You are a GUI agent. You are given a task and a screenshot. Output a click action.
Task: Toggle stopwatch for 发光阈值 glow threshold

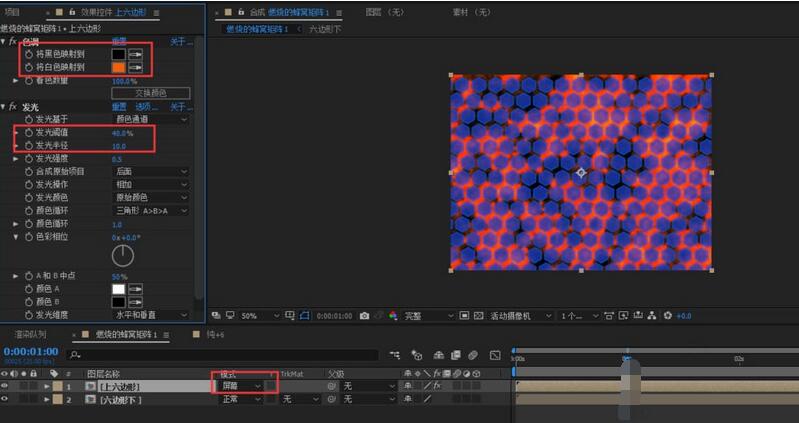(28, 132)
